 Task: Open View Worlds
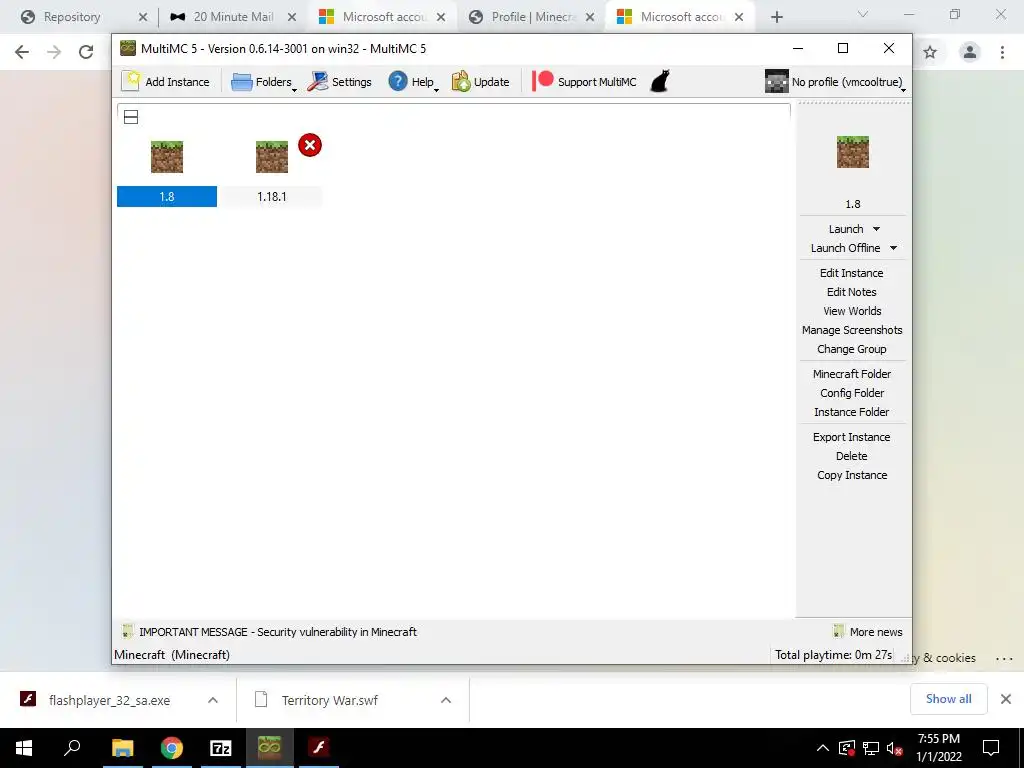[852, 311]
